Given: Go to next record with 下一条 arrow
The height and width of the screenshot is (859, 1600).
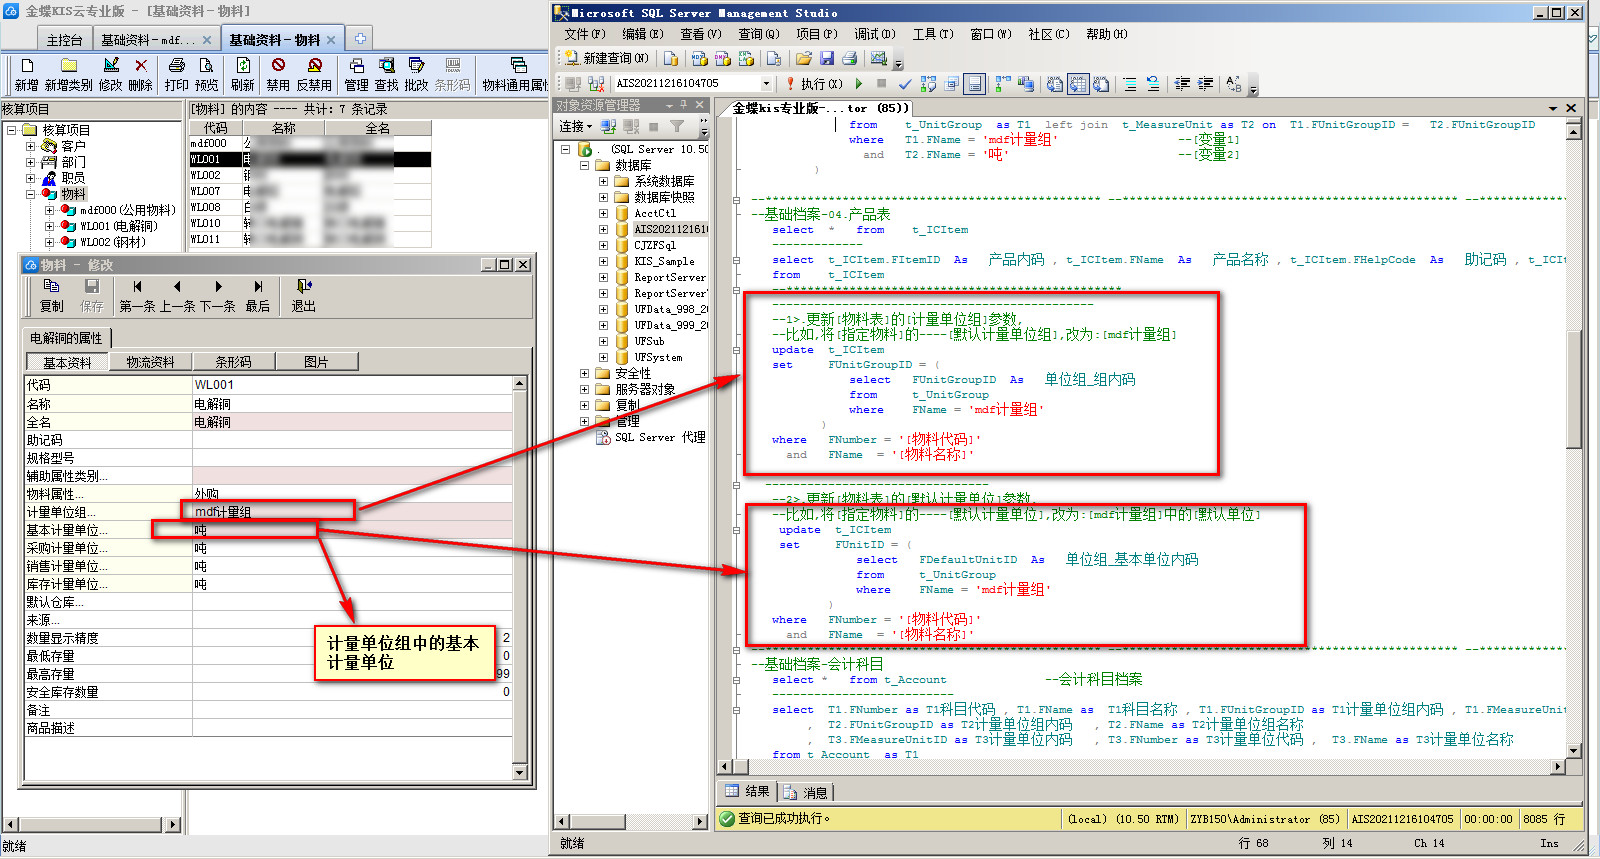Looking at the screenshot, I should tap(218, 287).
